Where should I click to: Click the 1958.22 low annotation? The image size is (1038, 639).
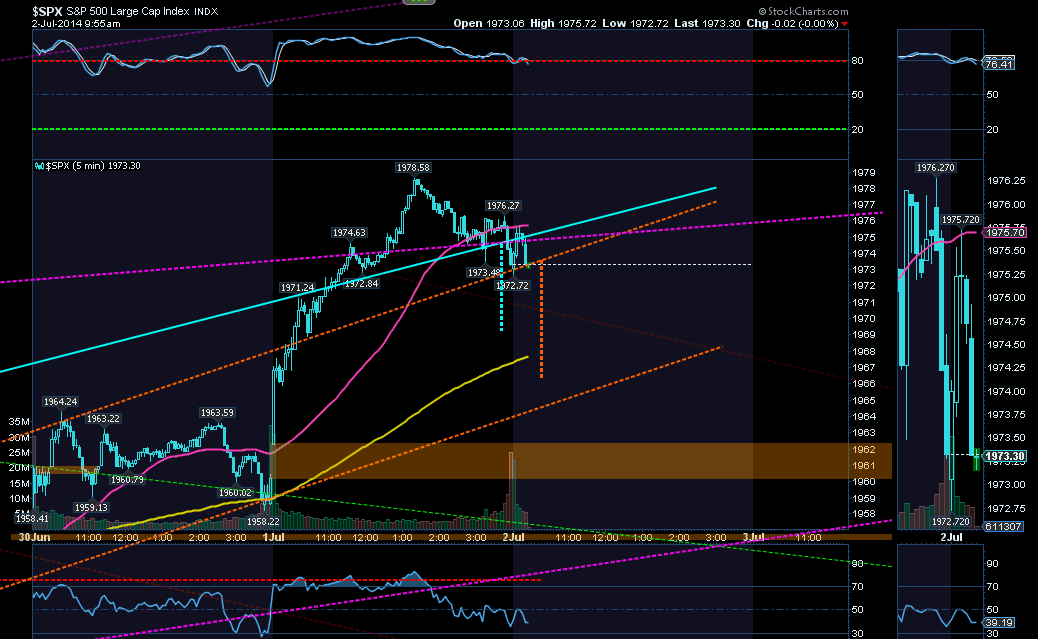(x=263, y=522)
